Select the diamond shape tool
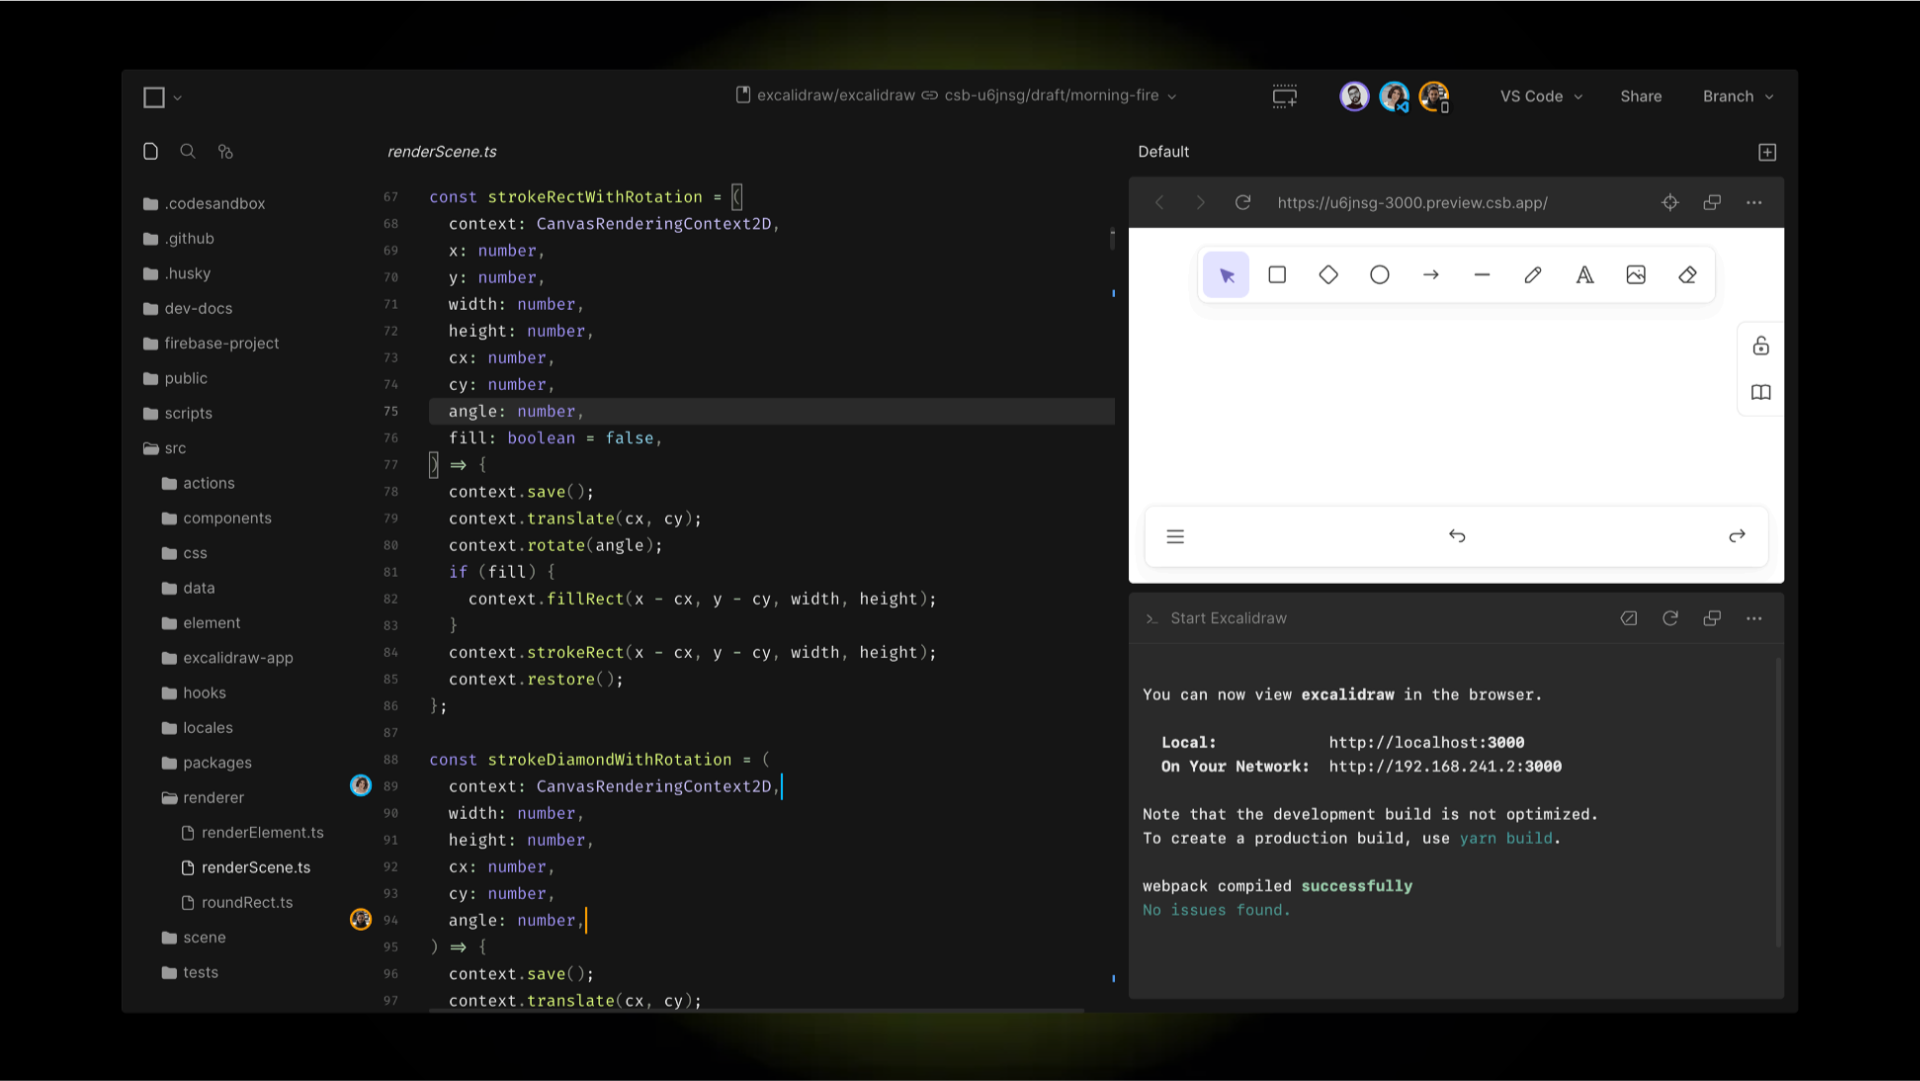 tap(1328, 275)
